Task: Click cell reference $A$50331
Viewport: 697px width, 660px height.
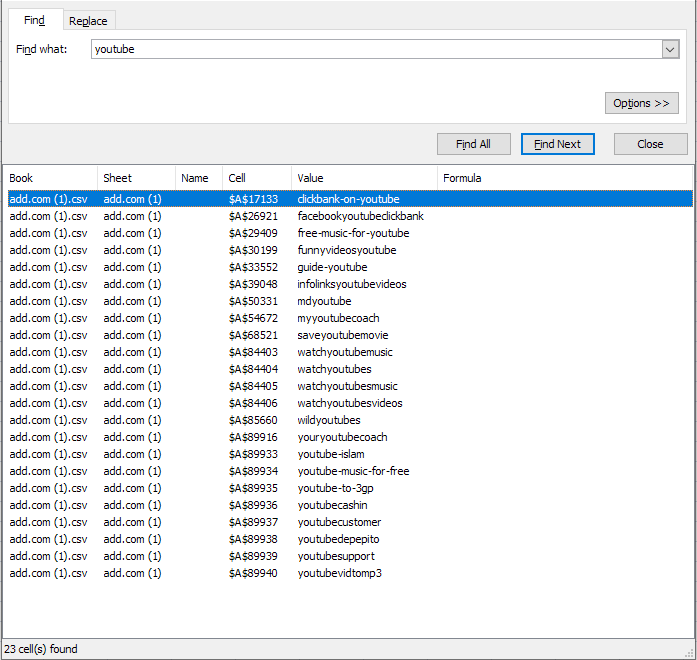Action: [253, 301]
